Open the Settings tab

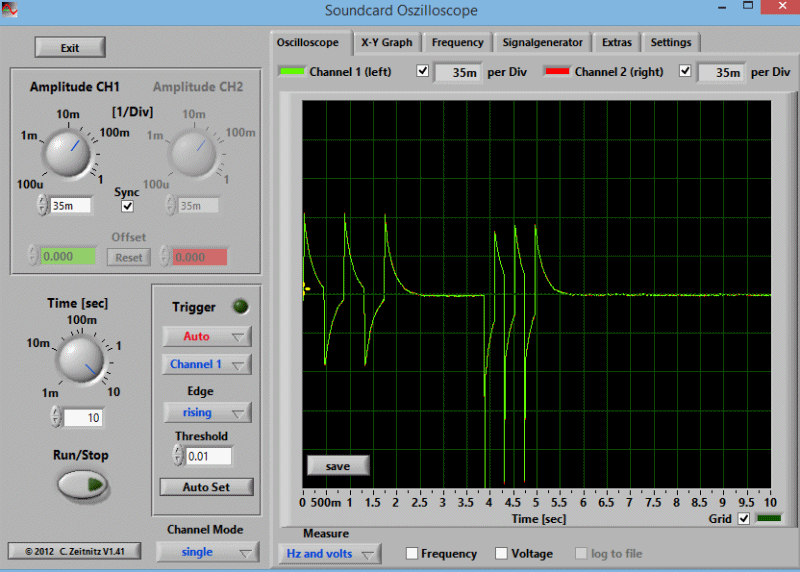670,42
